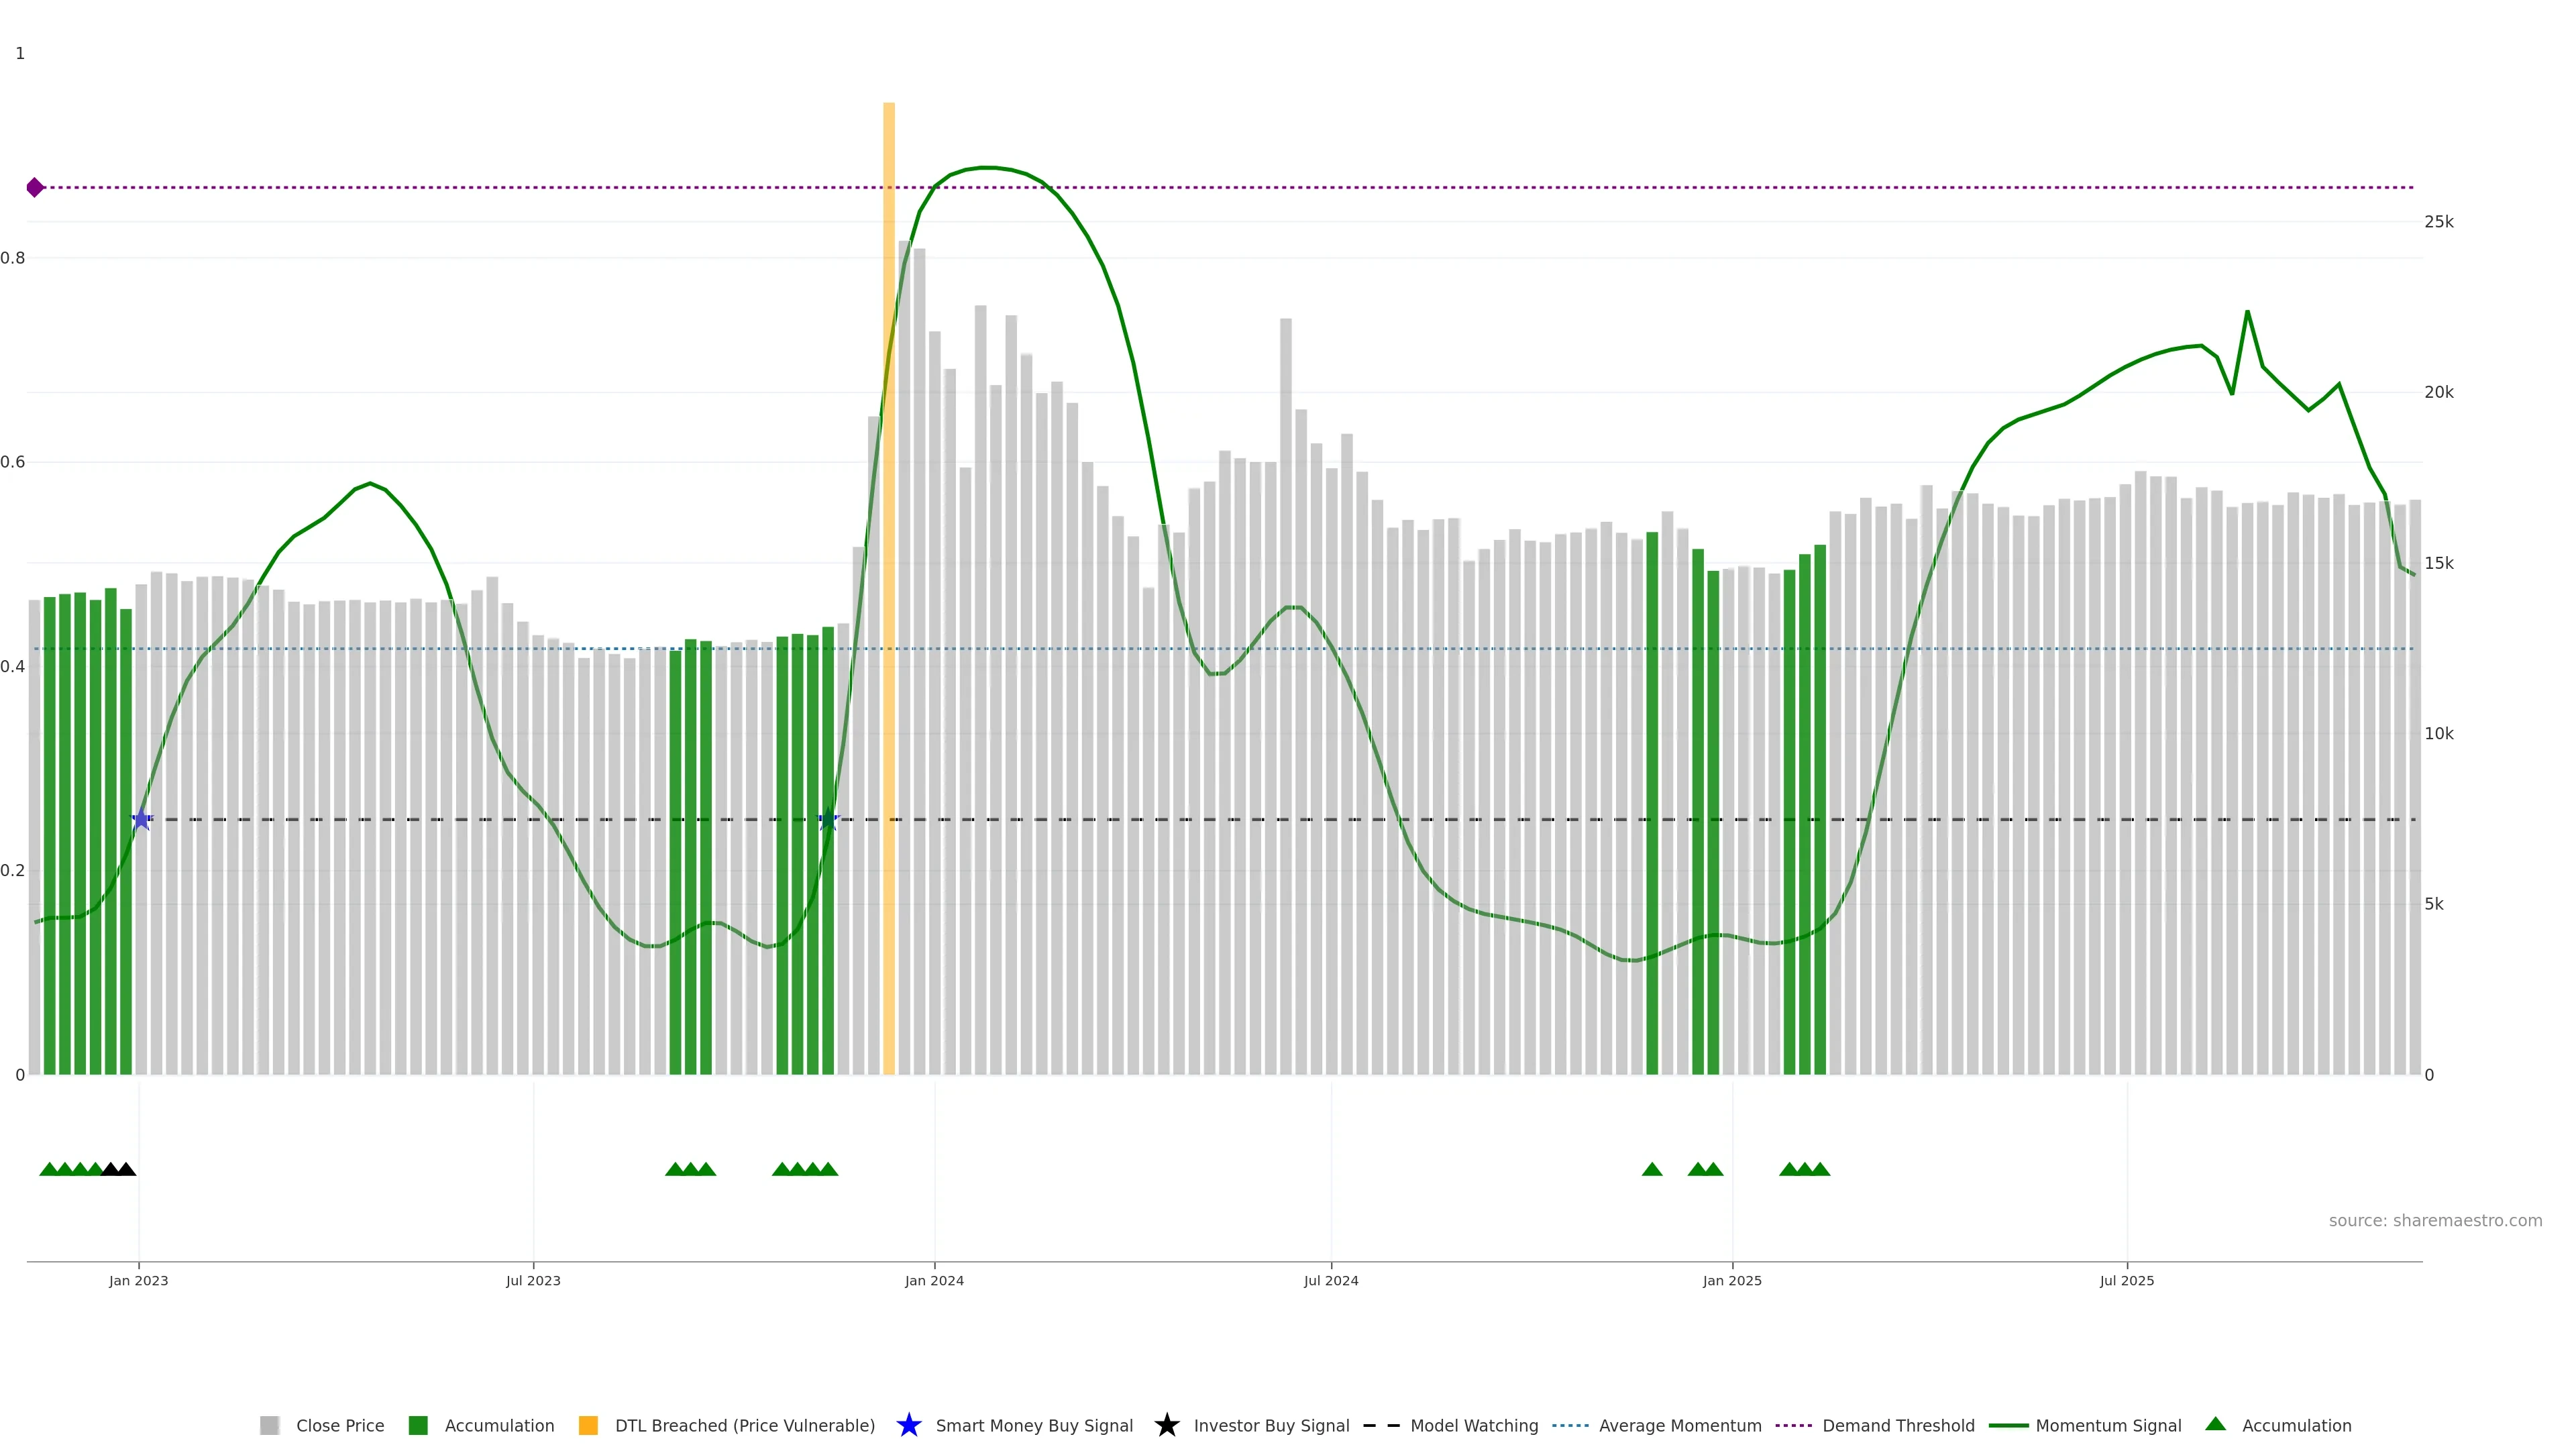Click the Jan 2024 axis label
Viewport: 2576px width, 1449px height.
(x=934, y=1280)
